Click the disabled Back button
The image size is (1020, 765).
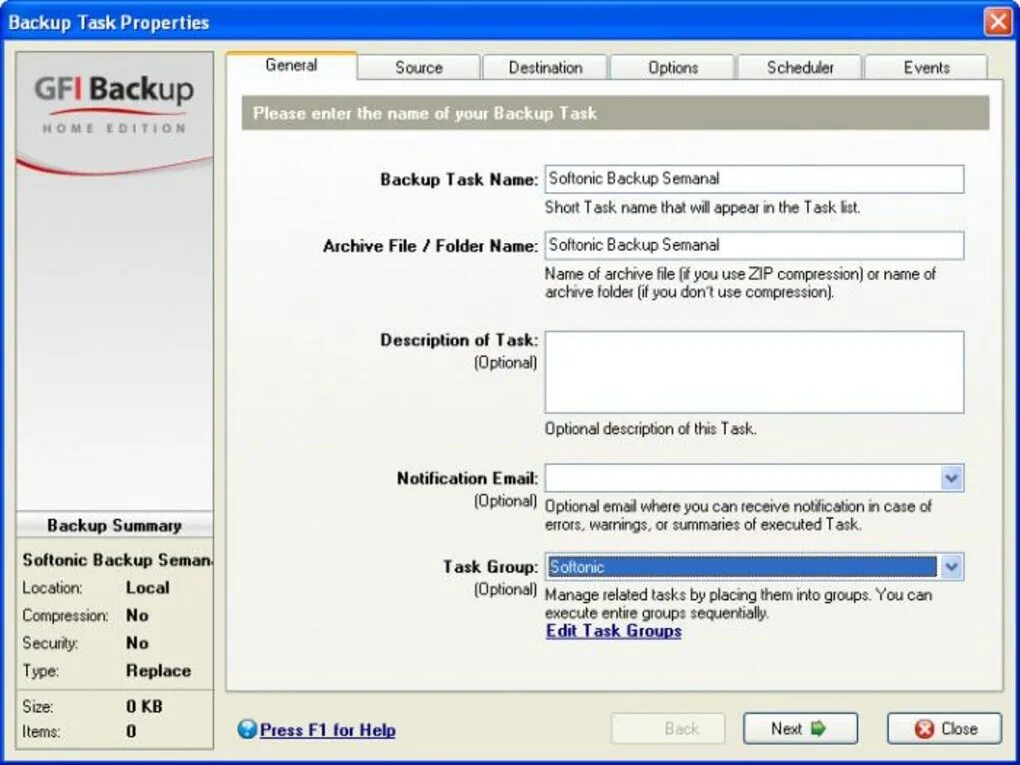point(668,729)
